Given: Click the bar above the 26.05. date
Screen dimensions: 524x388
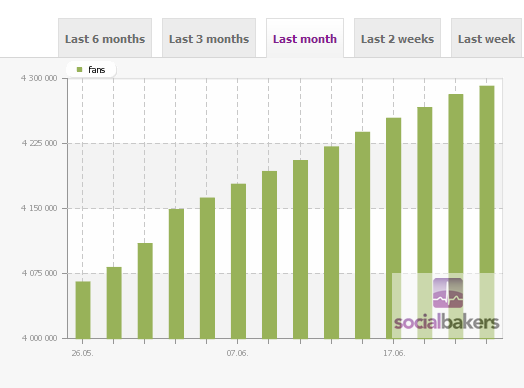Looking at the screenshot, I should (83, 310).
